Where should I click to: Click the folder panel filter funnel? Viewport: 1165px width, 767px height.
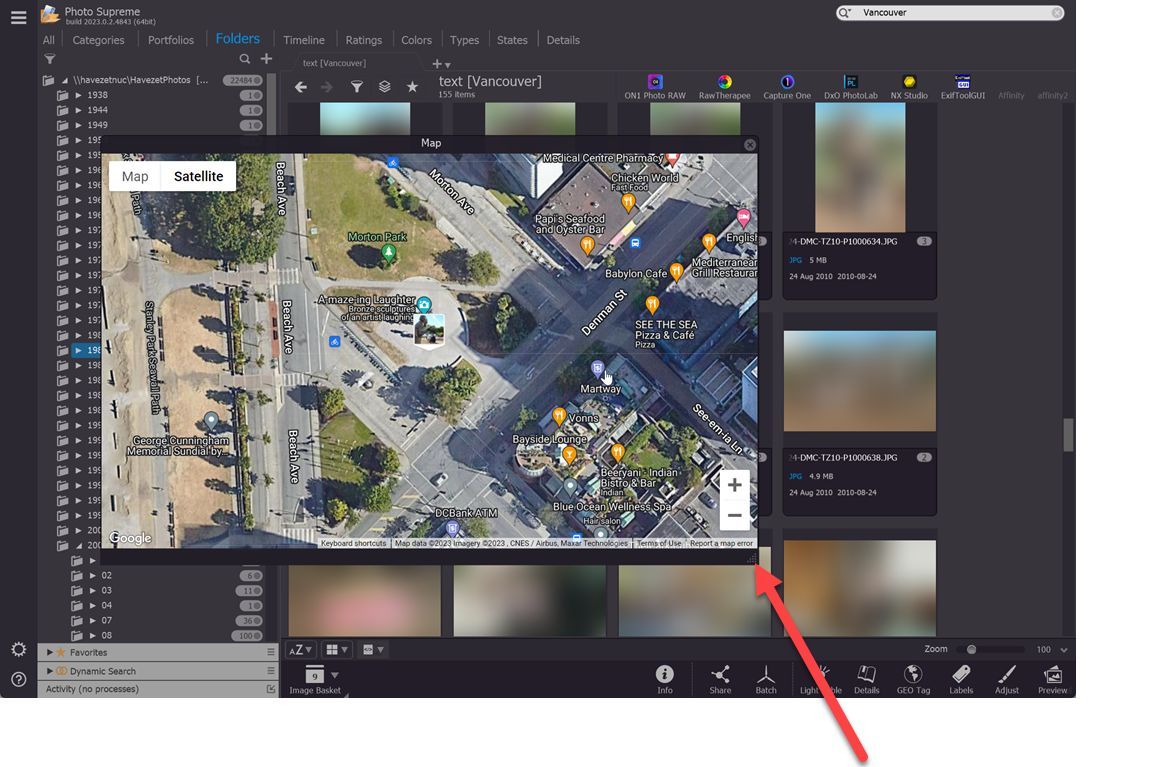click(x=50, y=59)
